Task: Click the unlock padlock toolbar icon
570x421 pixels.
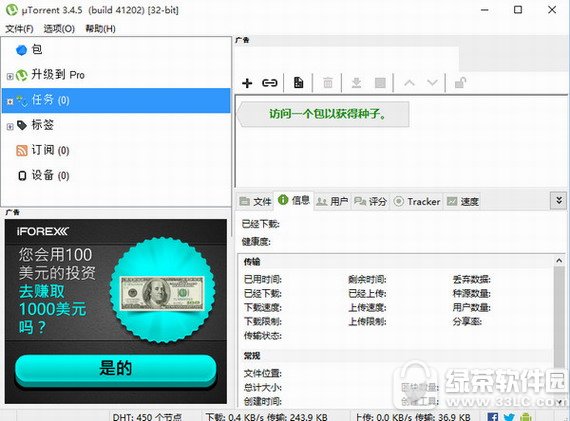Action: pyautogui.click(x=460, y=83)
